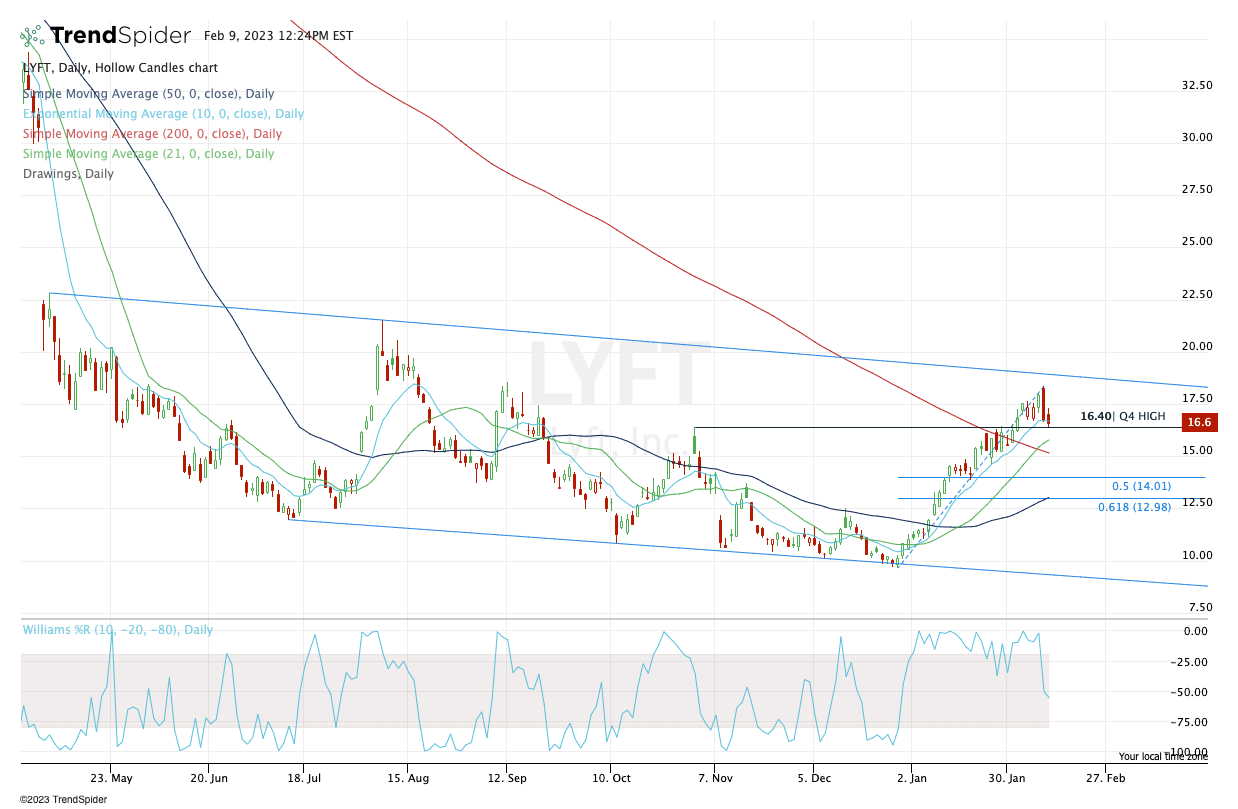Click the 23. May date axis label

[111, 777]
